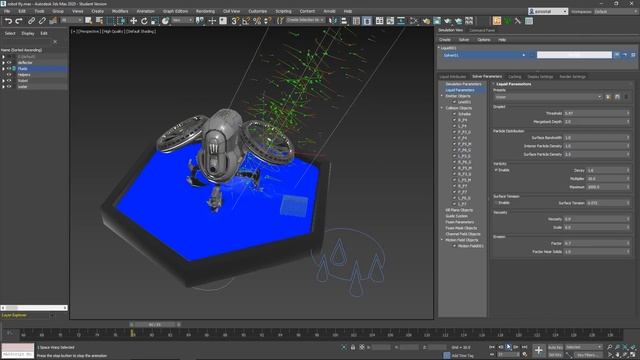Click the hammer tools icon
This screenshot has height=360, width=640.
(518, 21)
